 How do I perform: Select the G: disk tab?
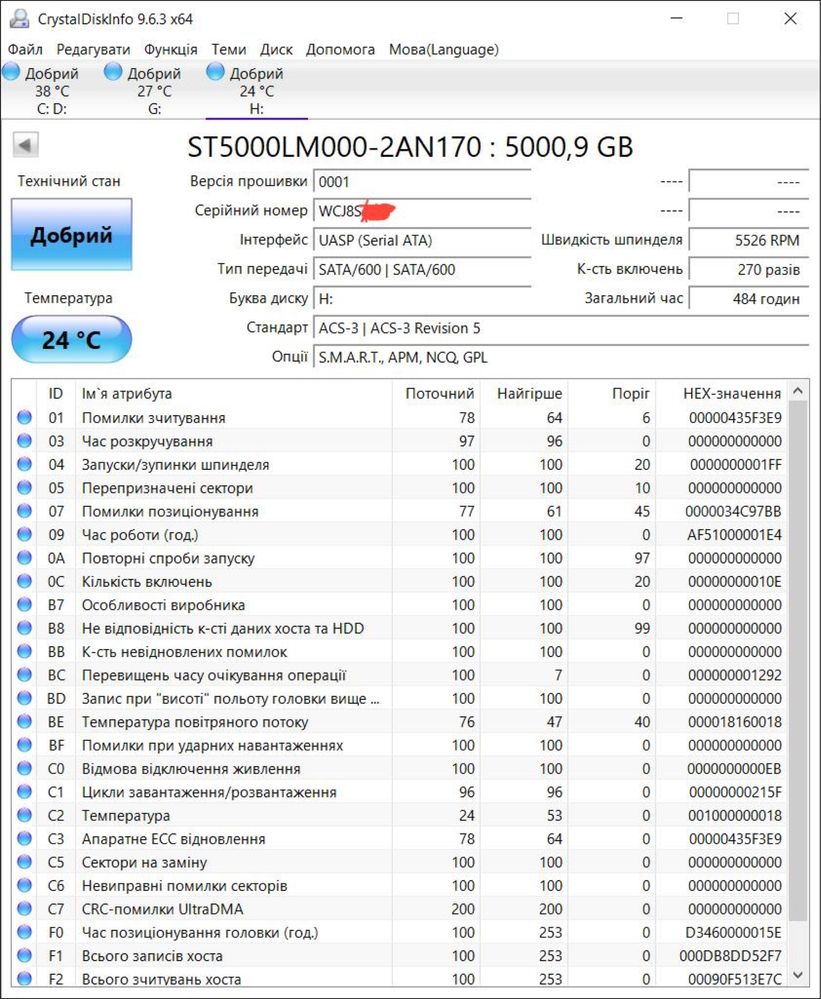154,90
